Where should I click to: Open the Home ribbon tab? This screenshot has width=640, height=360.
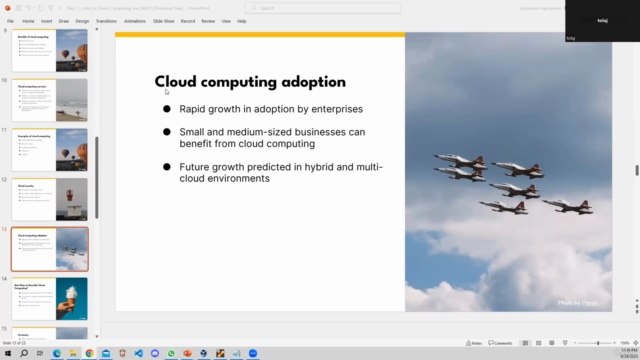tap(28, 21)
